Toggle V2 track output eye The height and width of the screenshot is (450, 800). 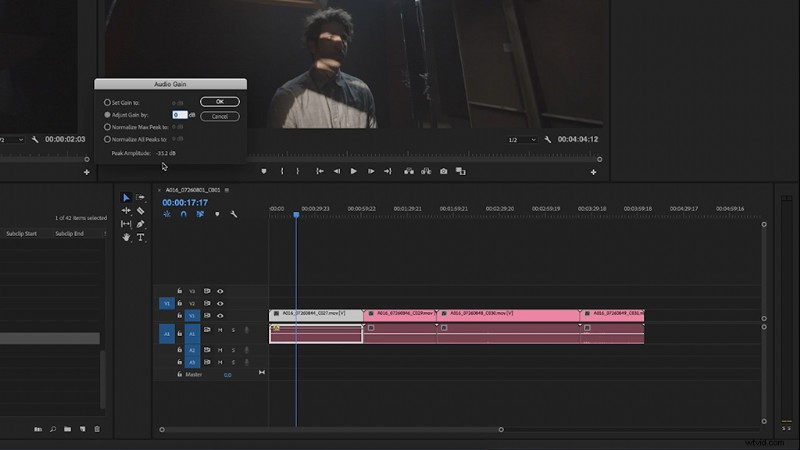pyautogui.click(x=220, y=304)
